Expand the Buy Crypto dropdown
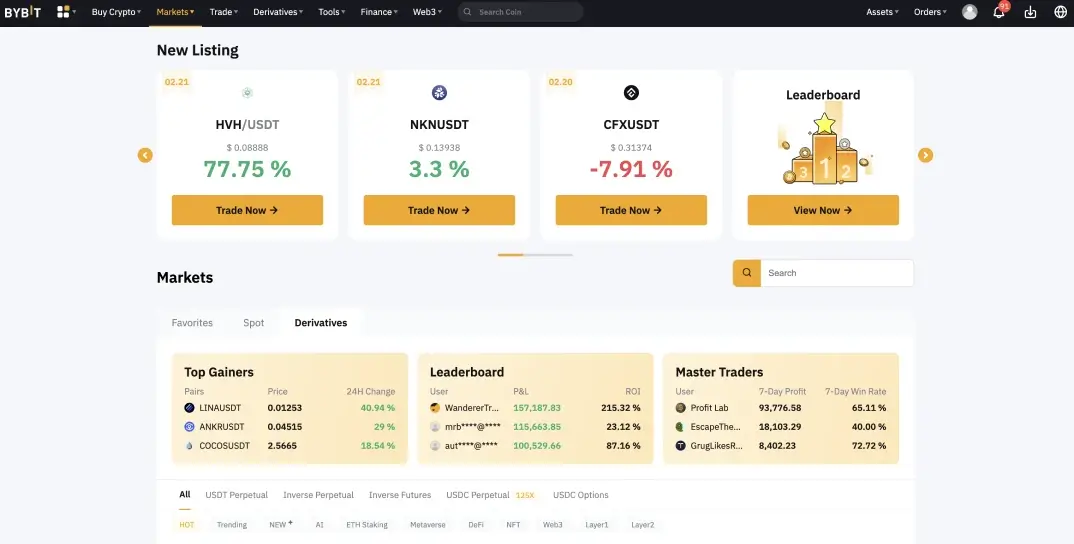Viewport: 1074px width, 544px height. click(x=116, y=12)
